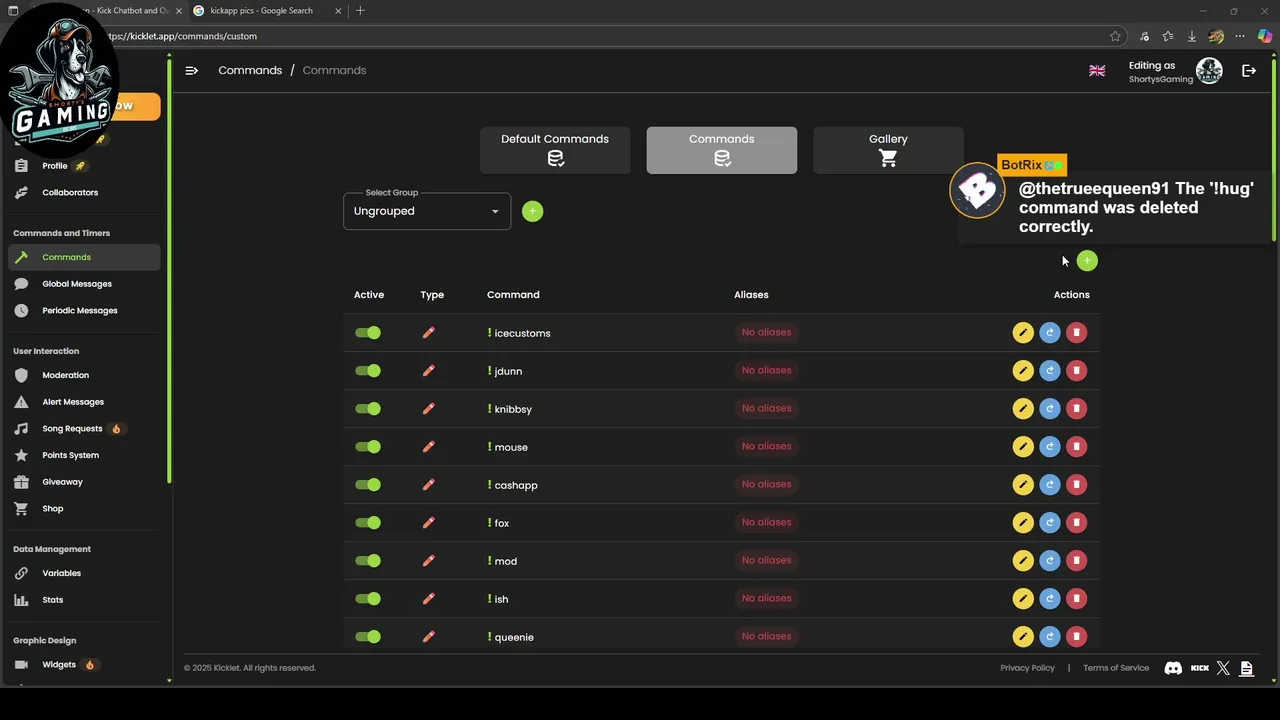
Task: Open the ShortysGaming account avatar menu
Action: click(x=1209, y=71)
